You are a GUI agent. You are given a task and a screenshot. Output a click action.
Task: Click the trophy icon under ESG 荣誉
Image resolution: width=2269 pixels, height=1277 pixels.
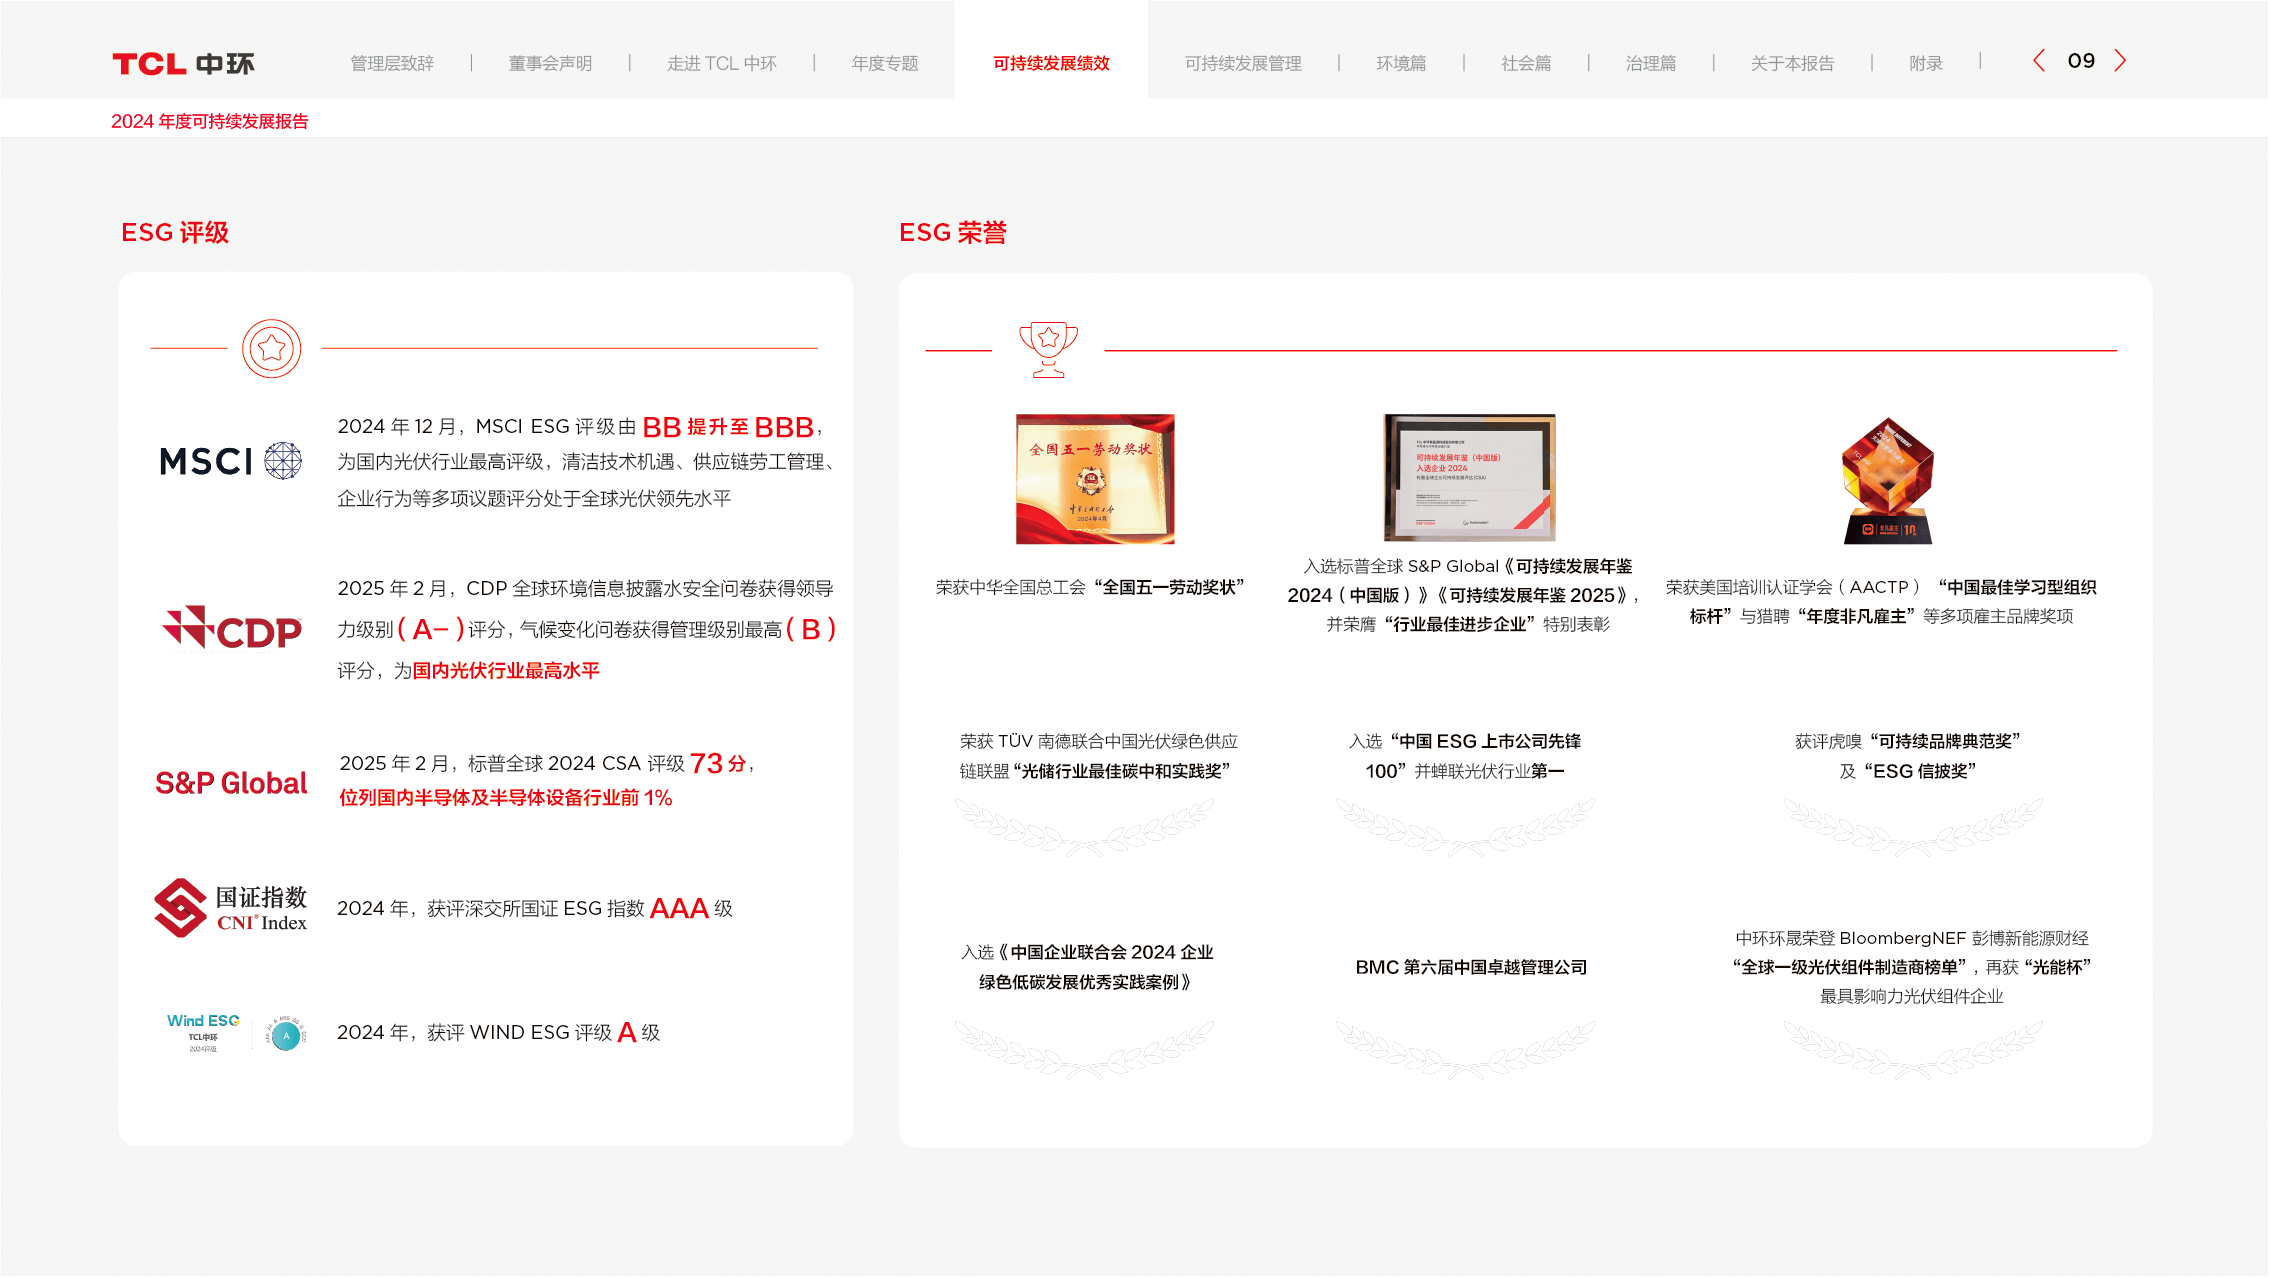(1048, 349)
